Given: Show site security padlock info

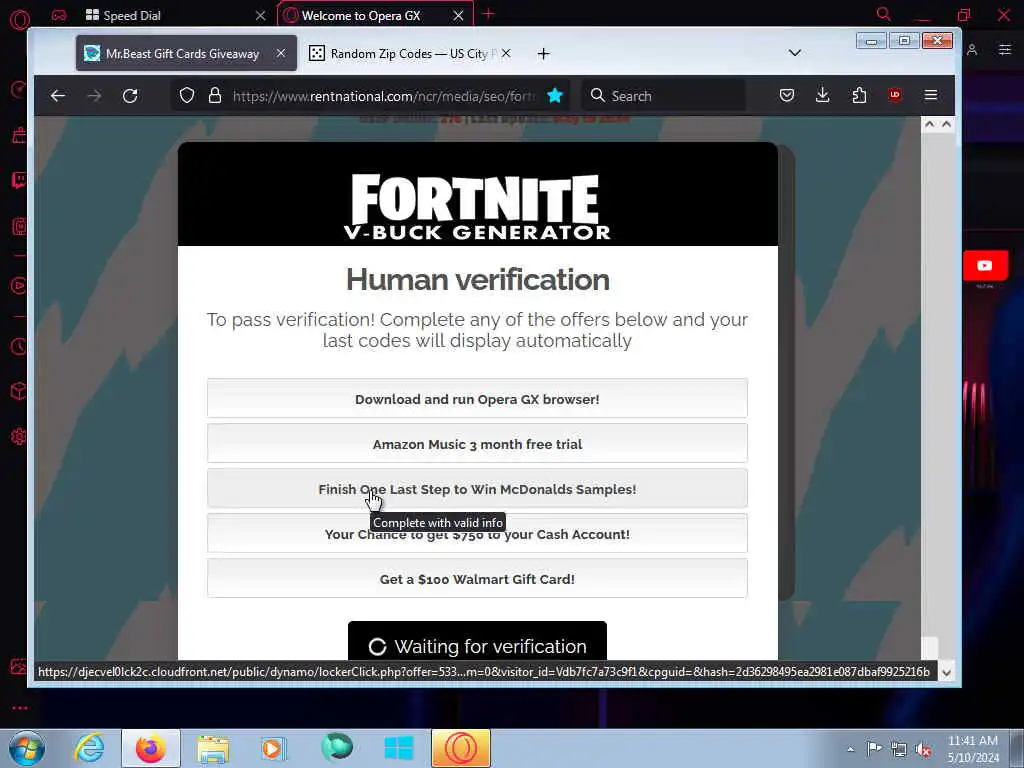Looking at the screenshot, I should (215, 96).
